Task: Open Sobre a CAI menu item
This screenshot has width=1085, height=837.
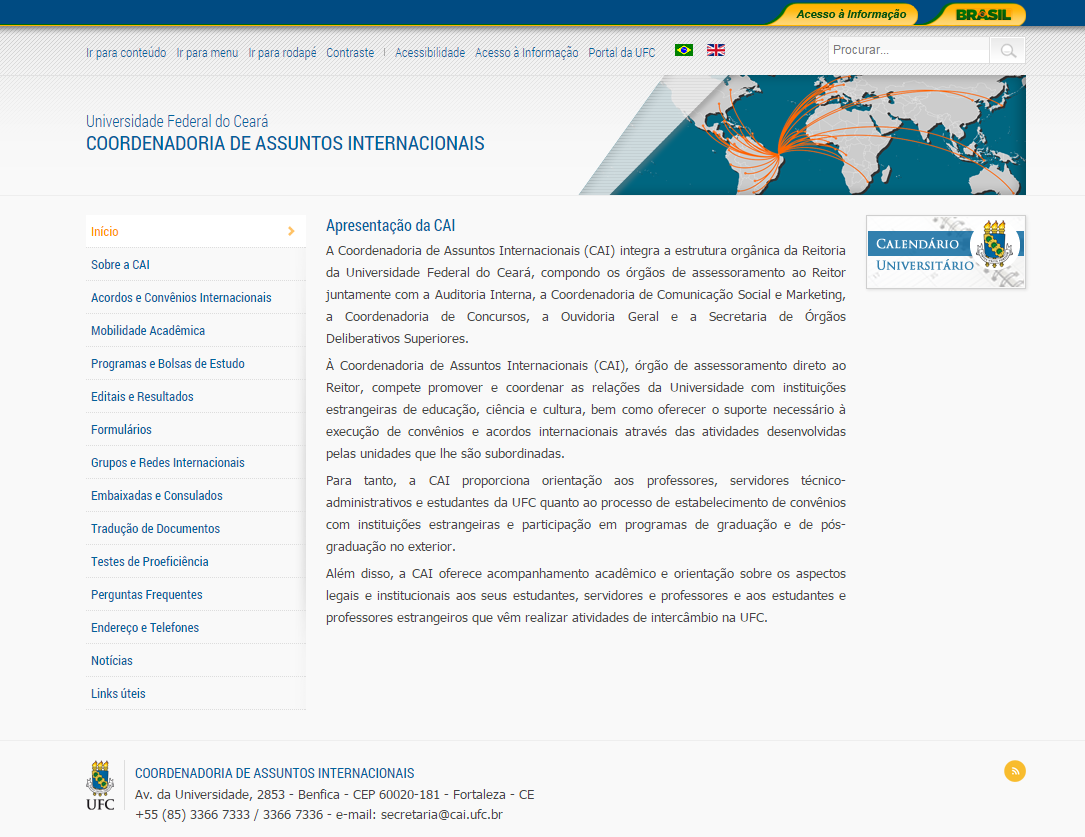Action: point(120,265)
